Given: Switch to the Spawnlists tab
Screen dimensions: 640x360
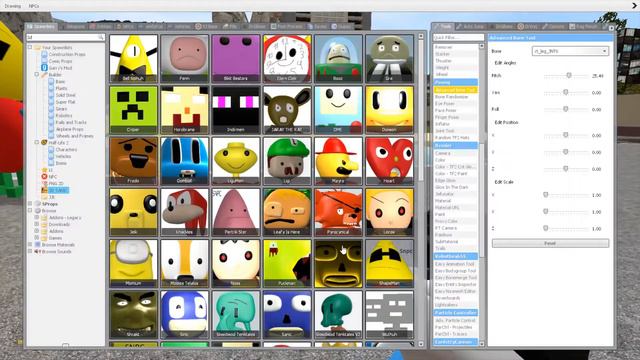Looking at the screenshot, I should click(41, 27).
